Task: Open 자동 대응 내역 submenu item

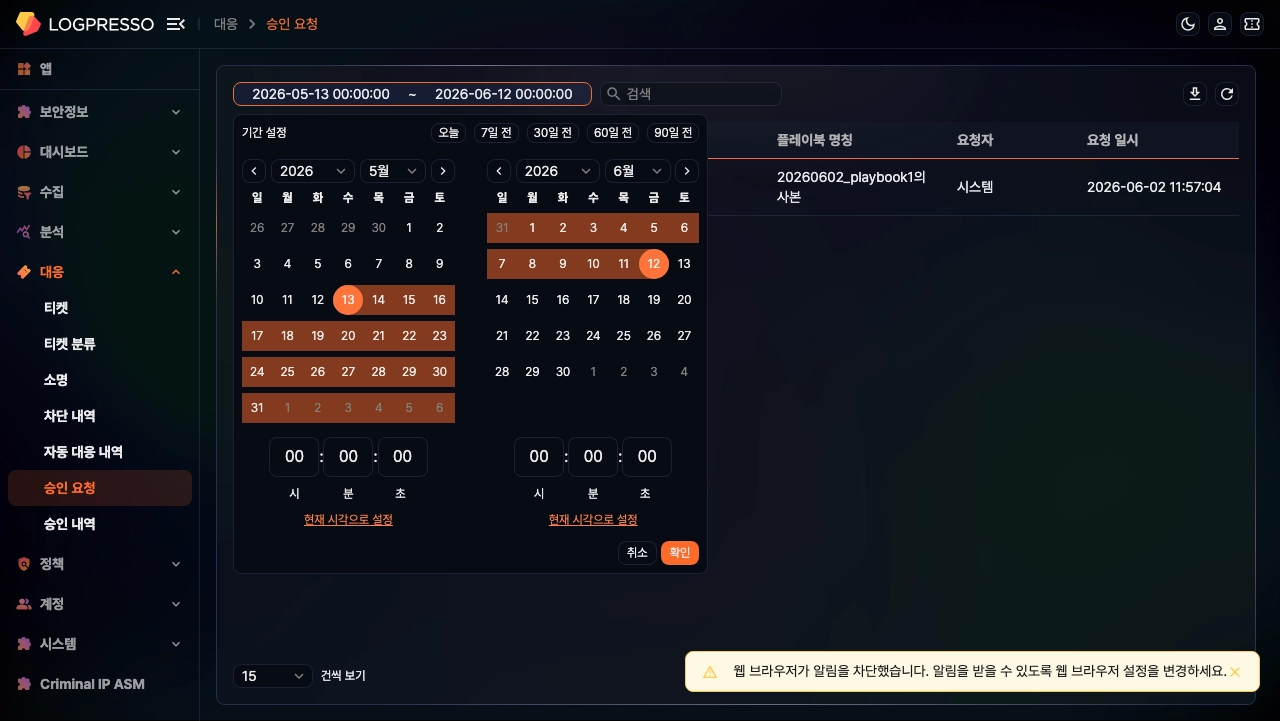Action: tap(99, 452)
